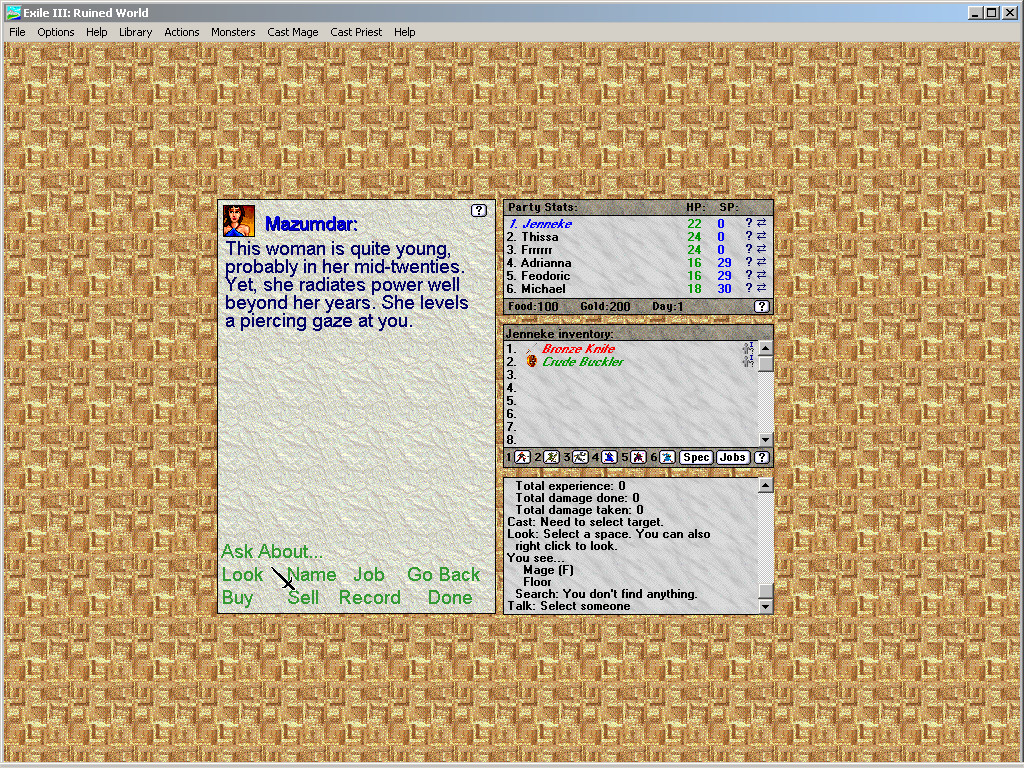
Task: Click the info icon on the Crude Buckler row
Action: point(748,360)
